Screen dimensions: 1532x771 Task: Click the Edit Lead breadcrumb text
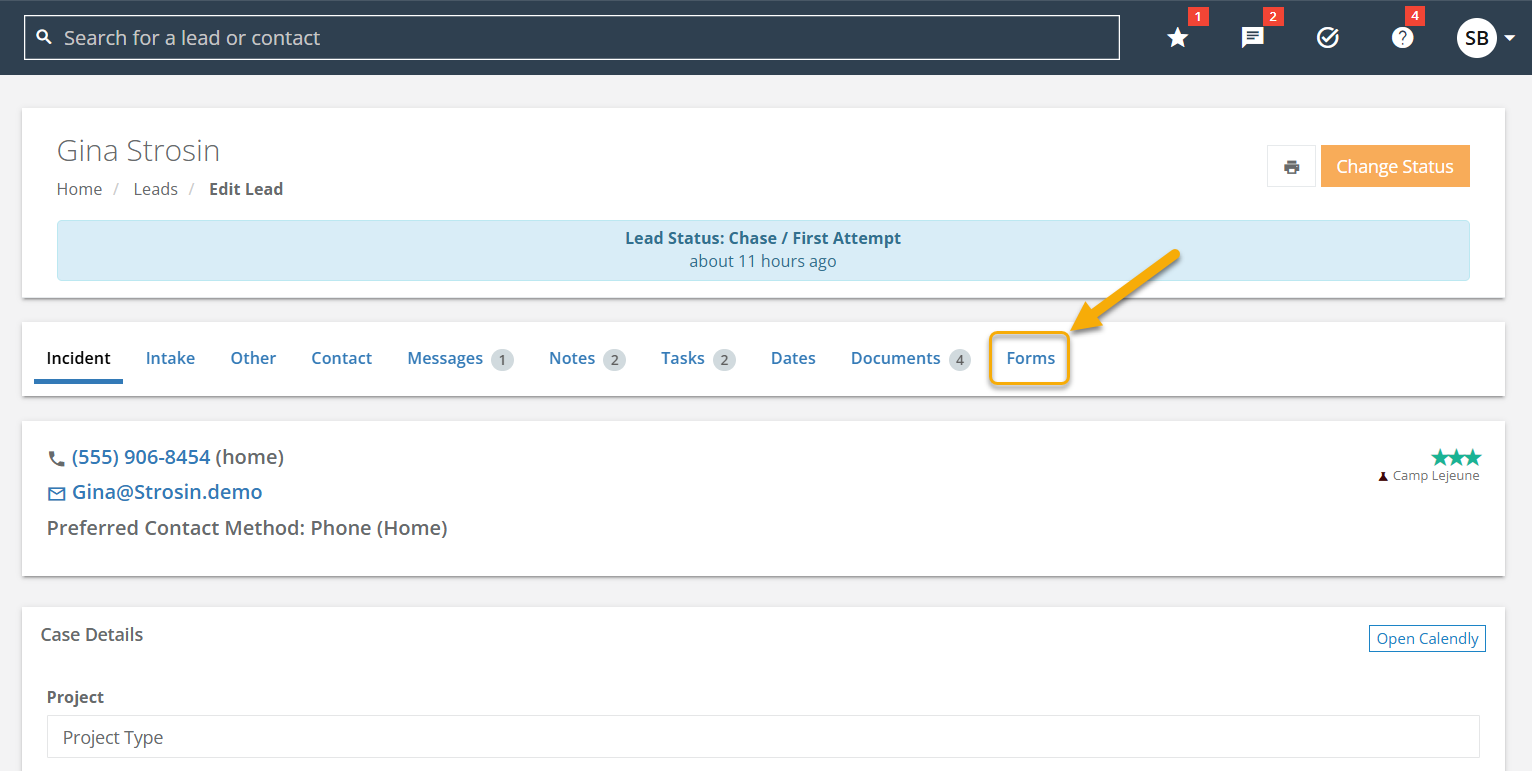[246, 189]
